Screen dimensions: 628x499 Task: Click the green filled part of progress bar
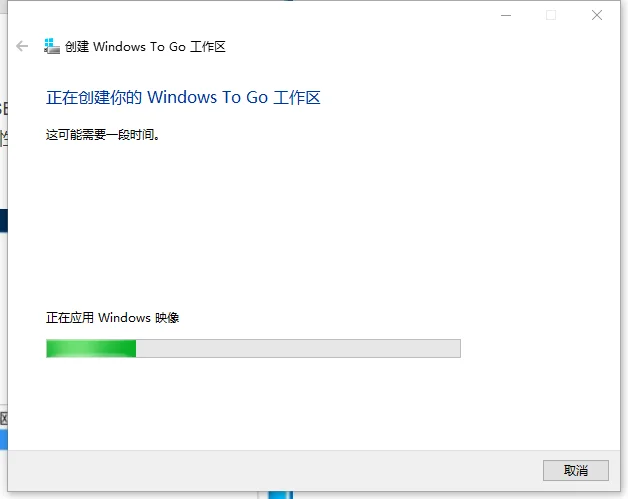coord(91,348)
